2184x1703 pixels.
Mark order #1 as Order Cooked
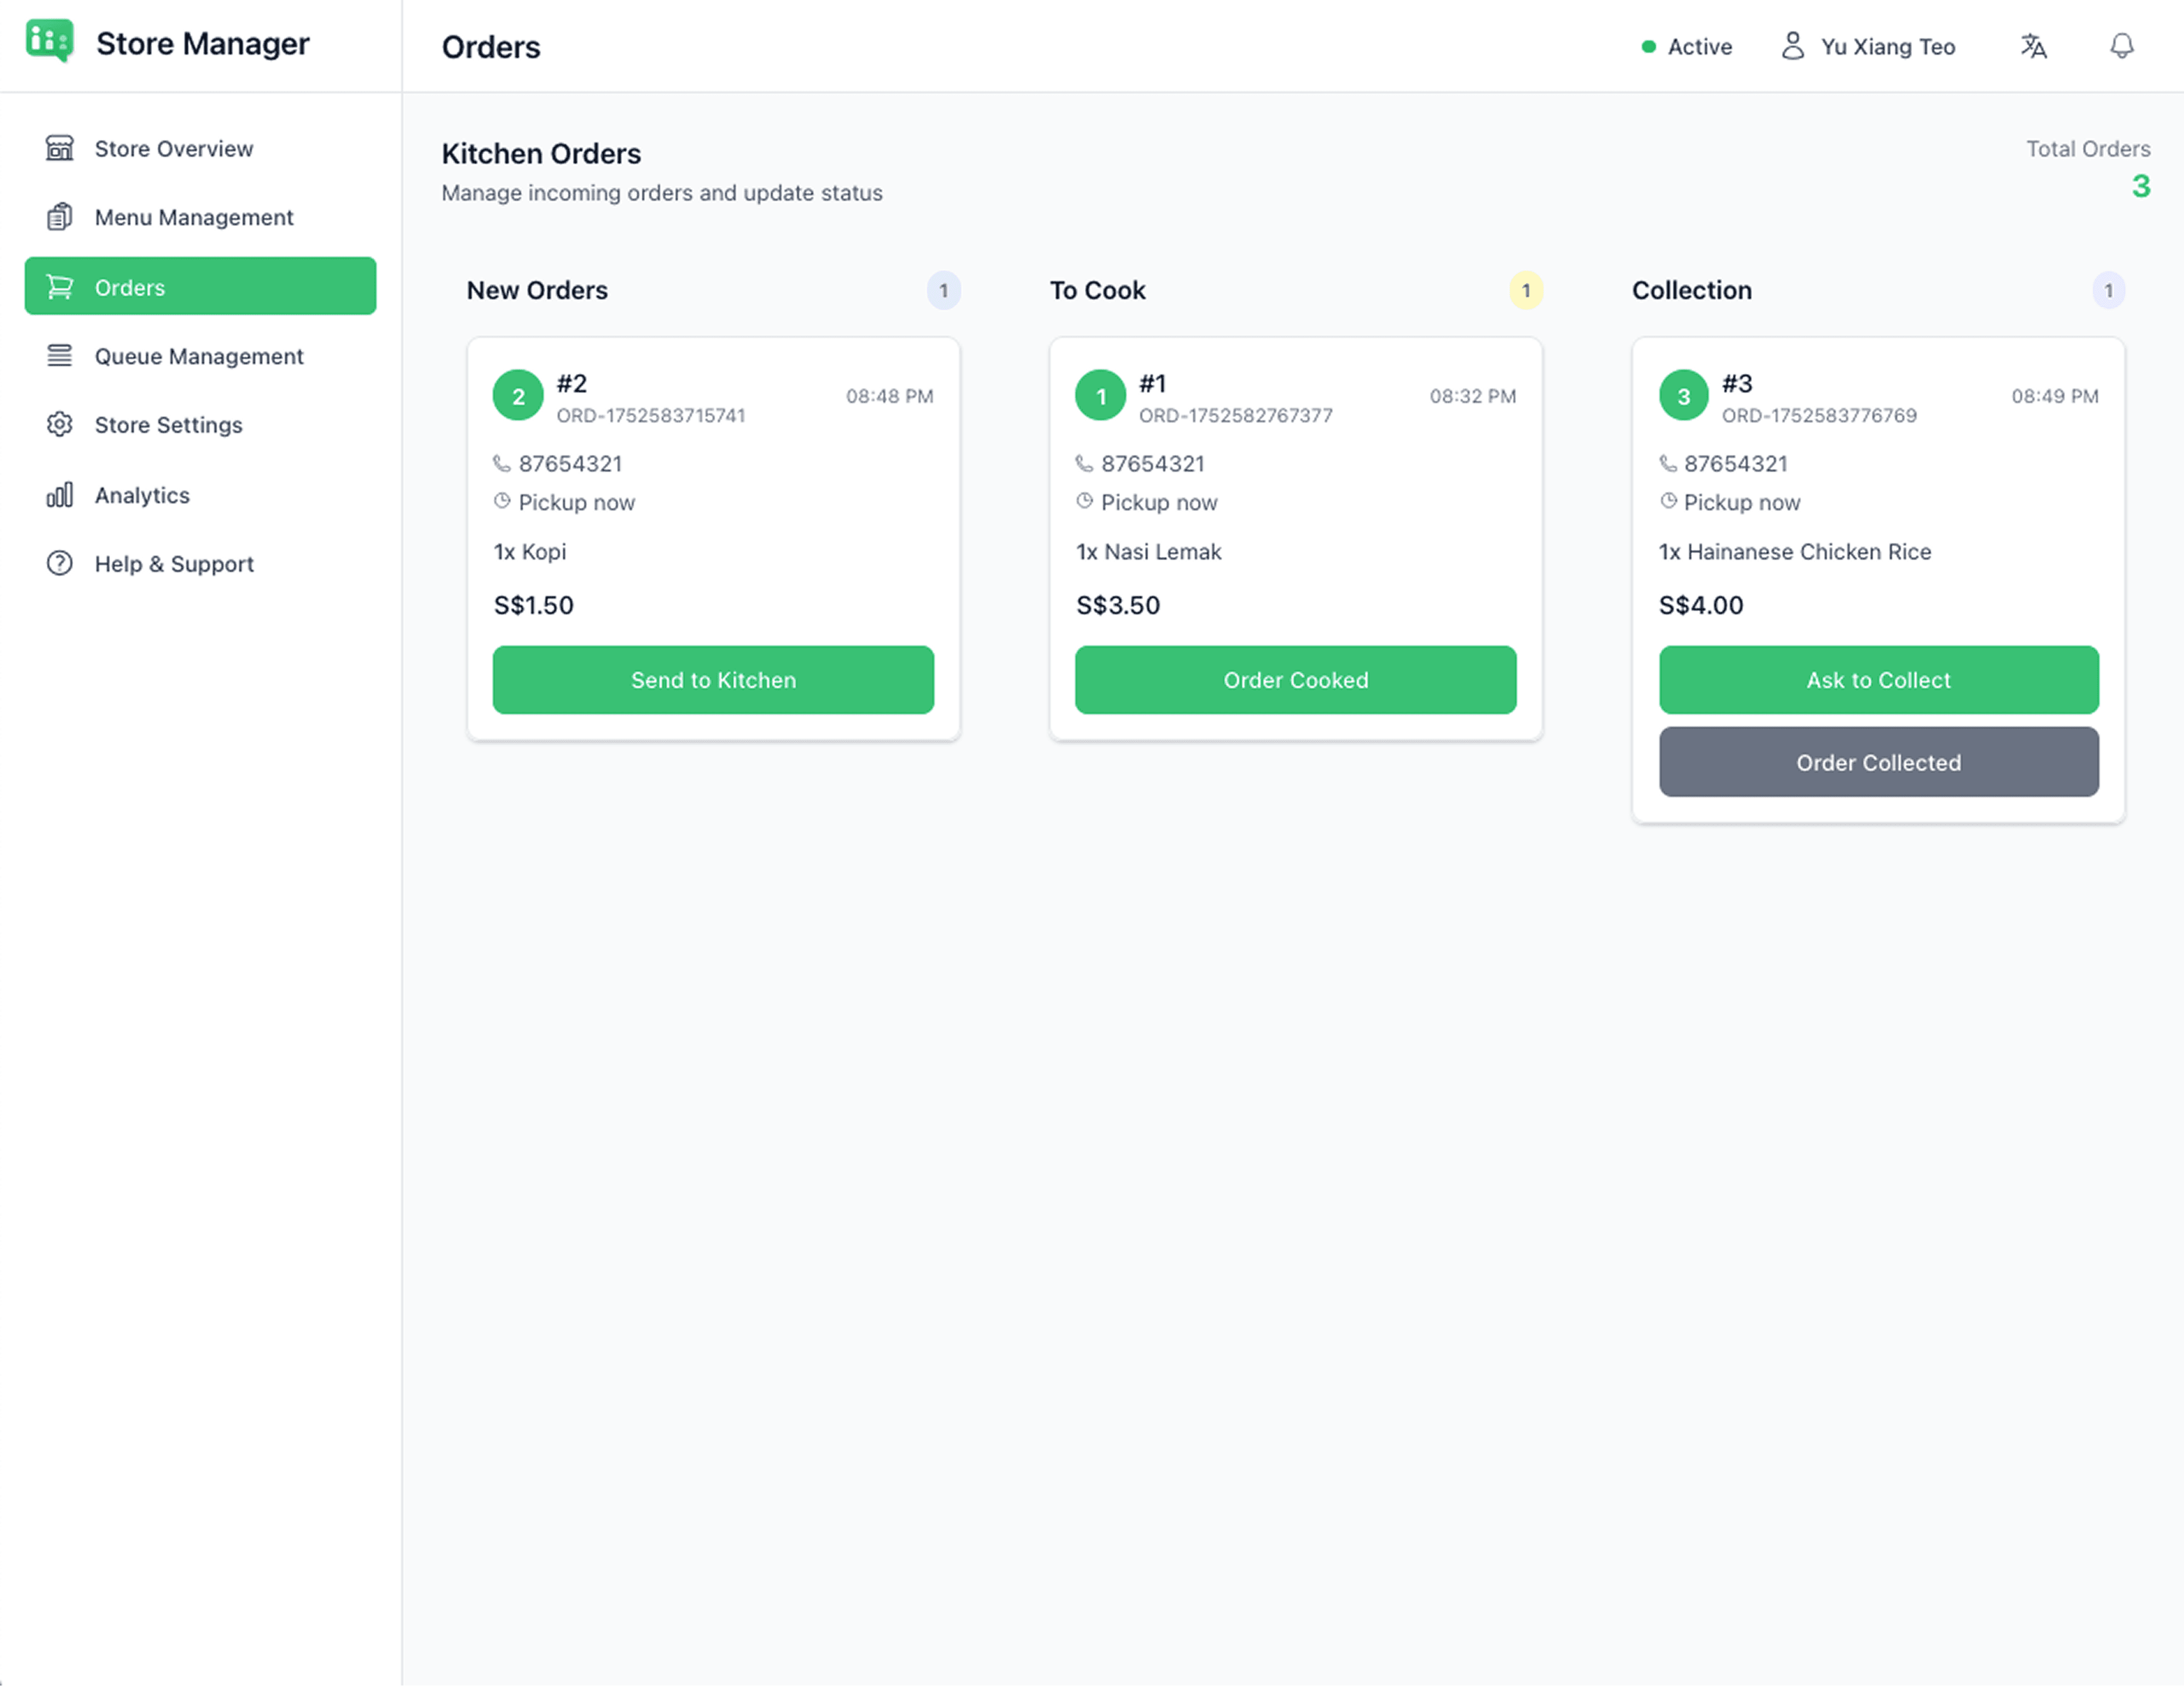pyautogui.click(x=1295, y=680)
